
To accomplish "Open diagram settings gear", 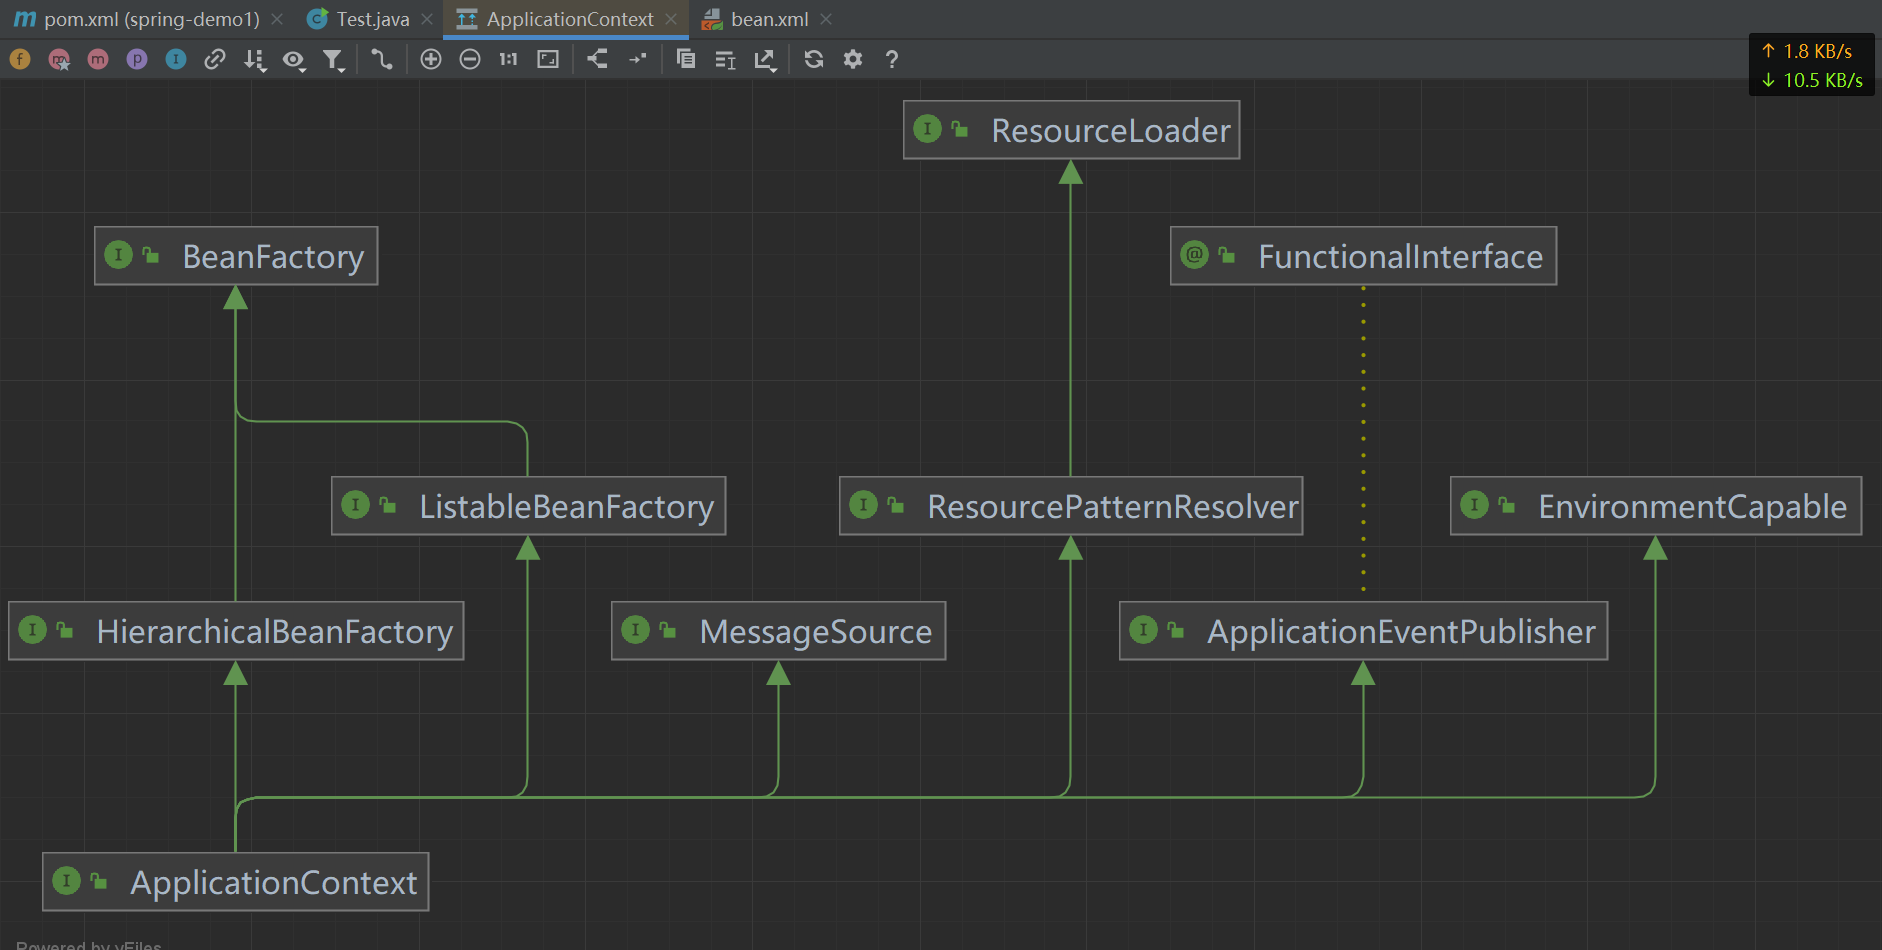I will (853, 60).
